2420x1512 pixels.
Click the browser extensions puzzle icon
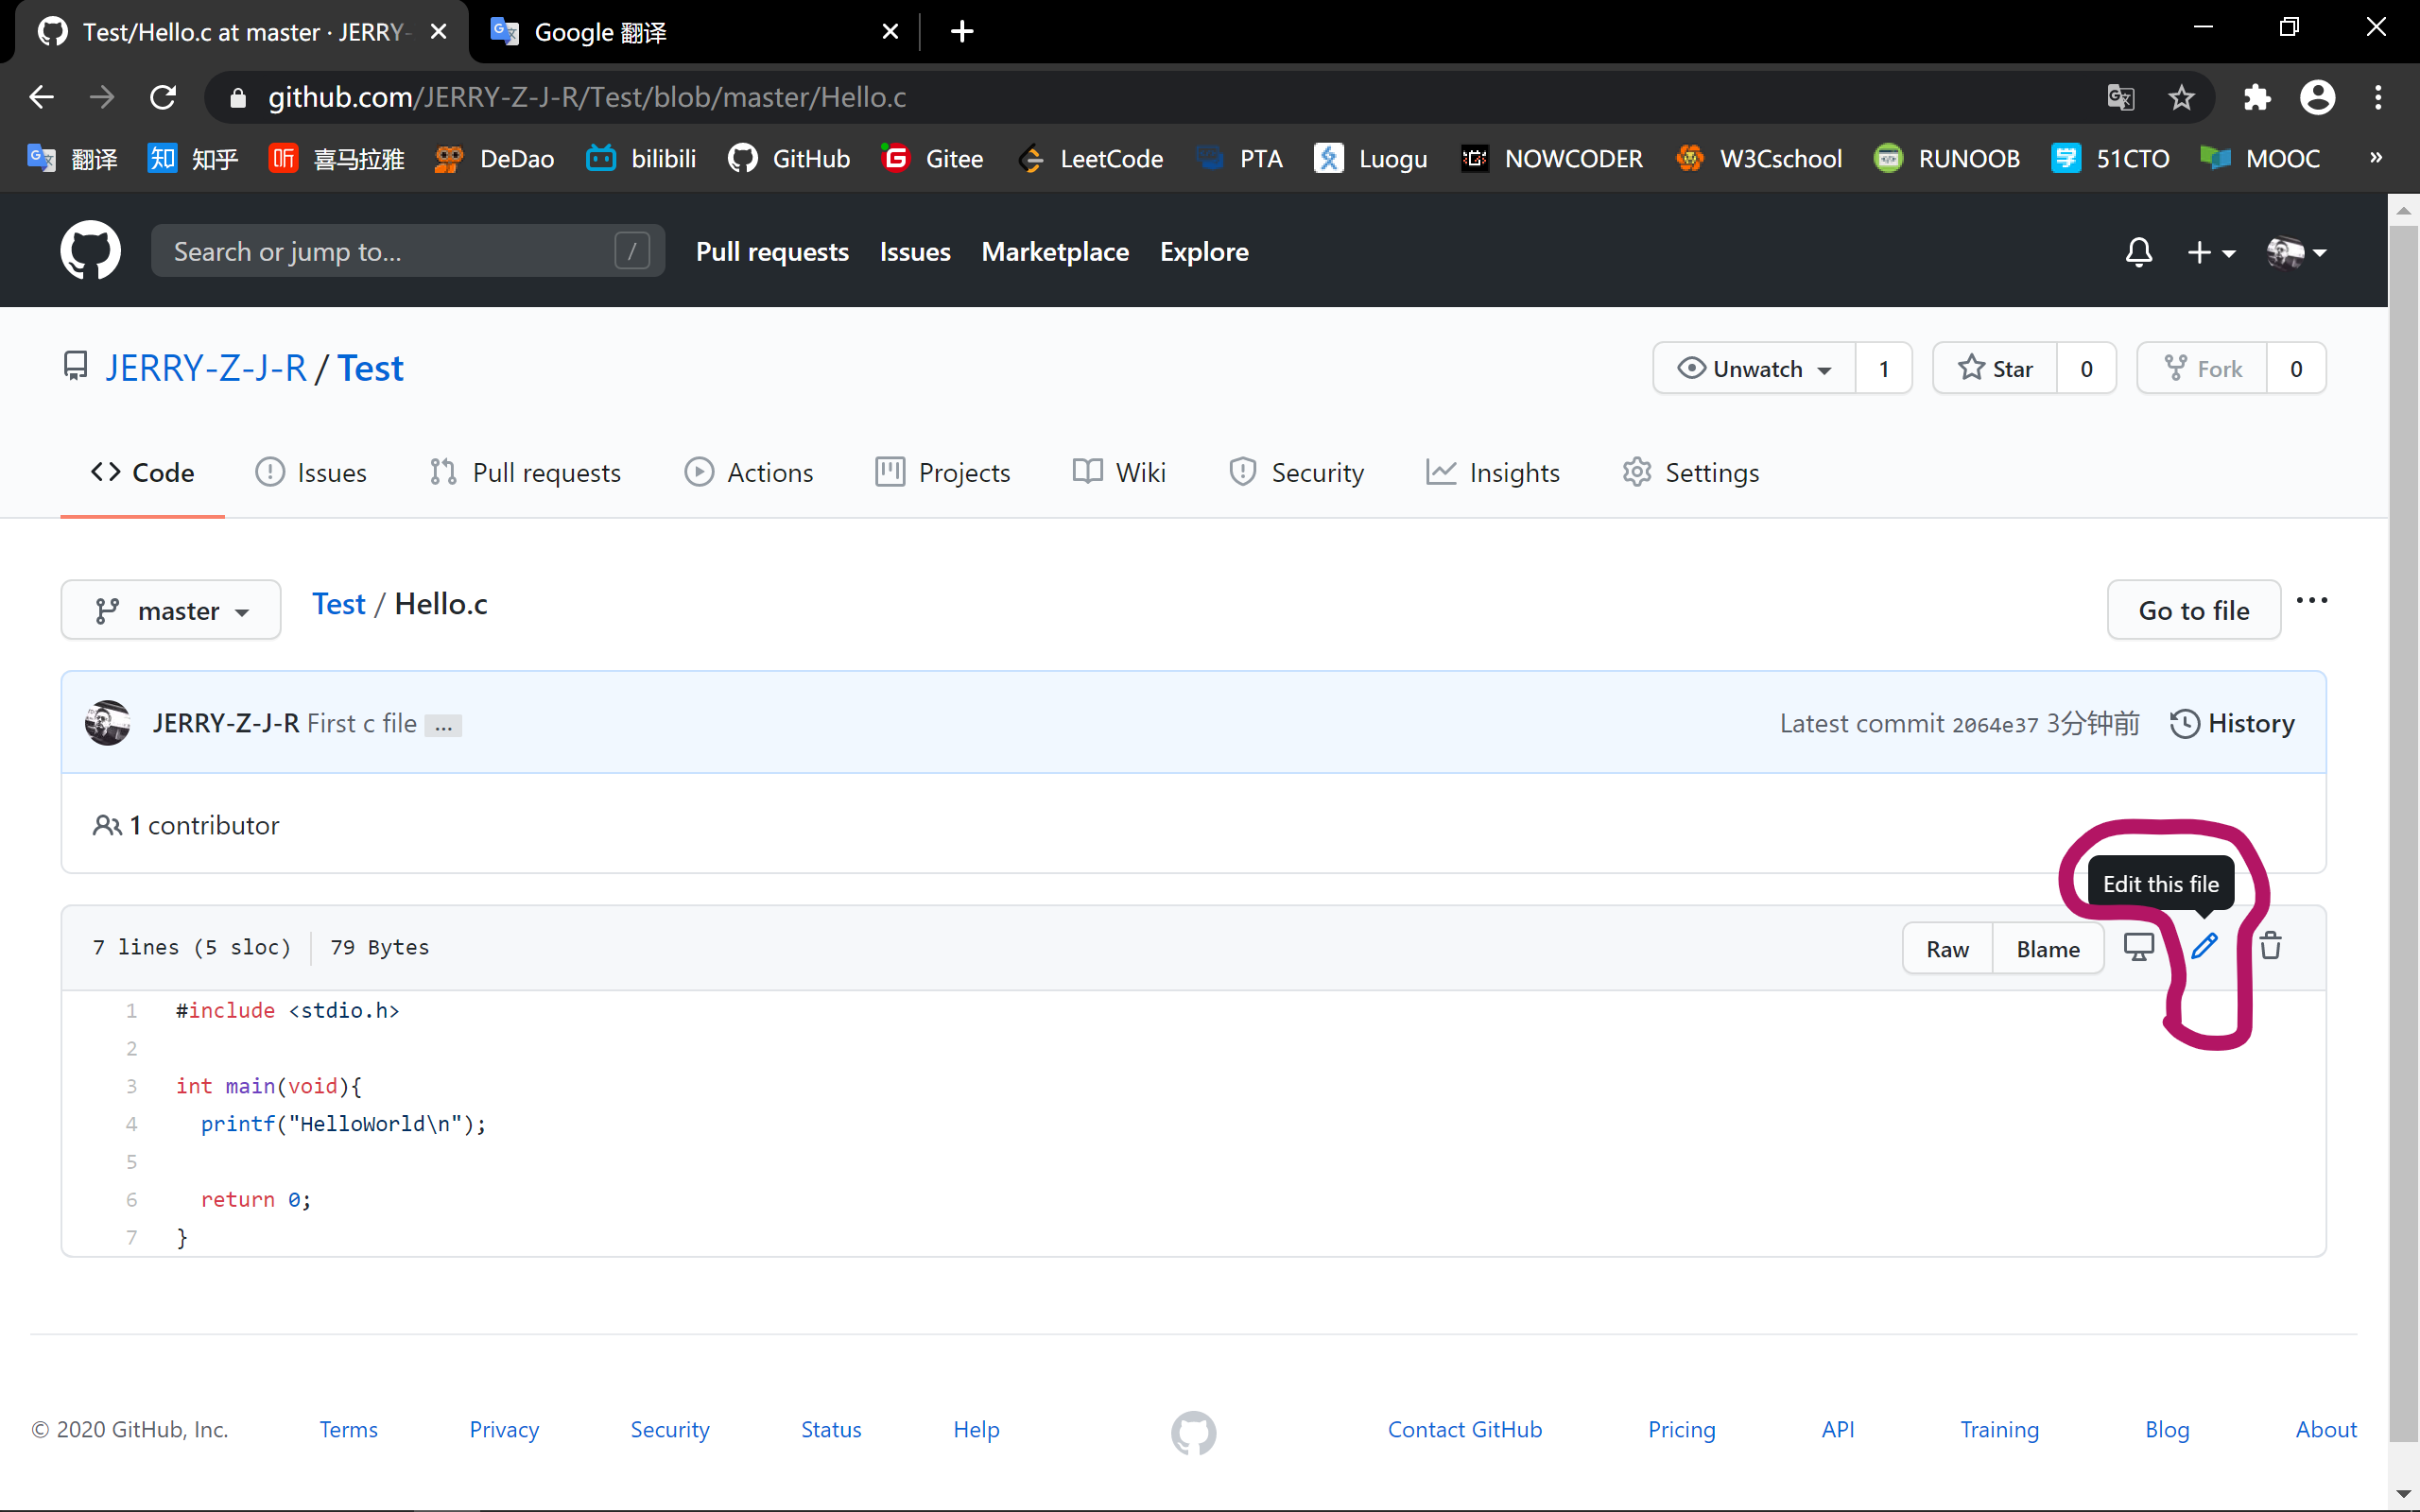click(x=2257, y=97)
